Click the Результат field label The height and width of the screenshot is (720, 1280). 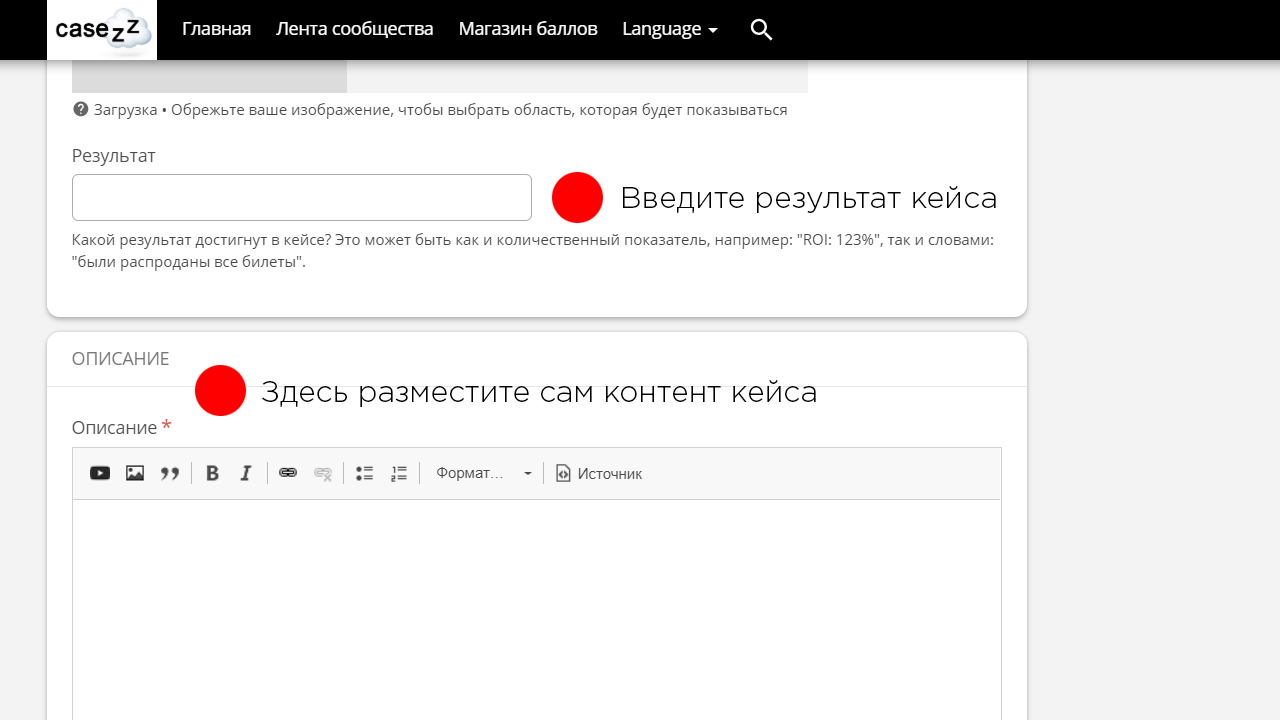click(x=114, y=156)
